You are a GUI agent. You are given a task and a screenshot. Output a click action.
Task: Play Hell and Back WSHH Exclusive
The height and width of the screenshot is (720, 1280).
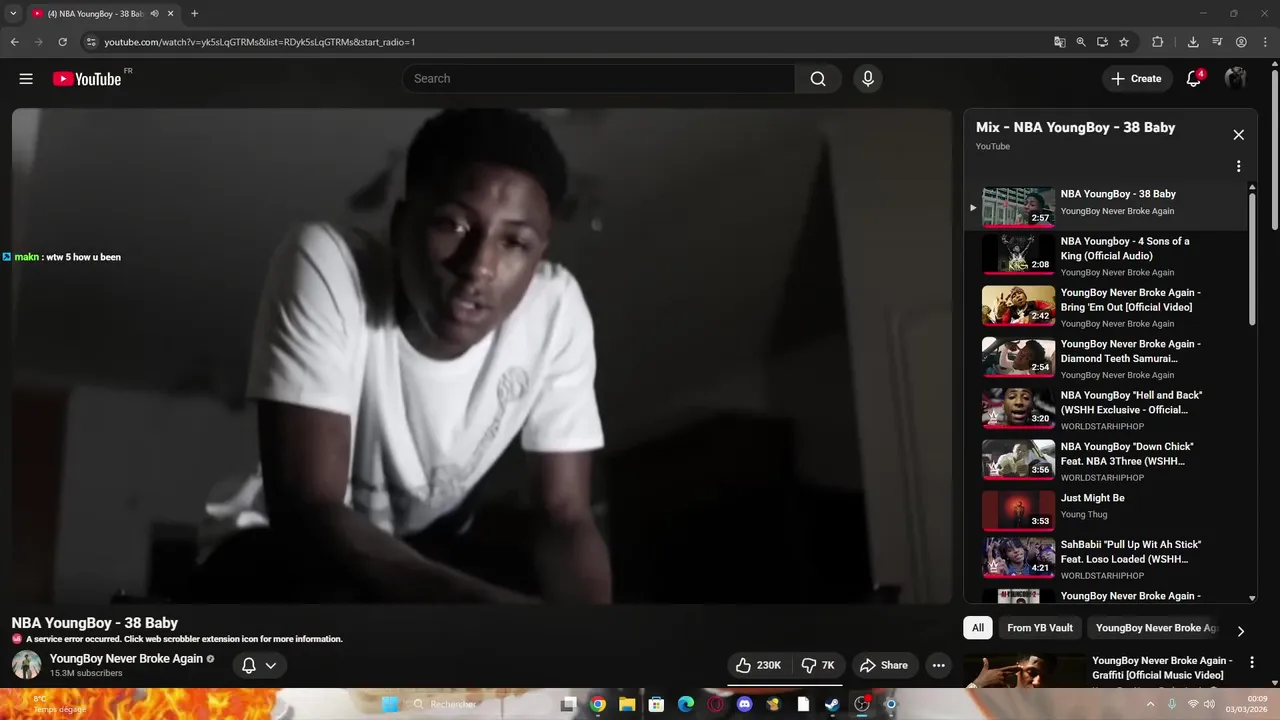coord(1107,409)
